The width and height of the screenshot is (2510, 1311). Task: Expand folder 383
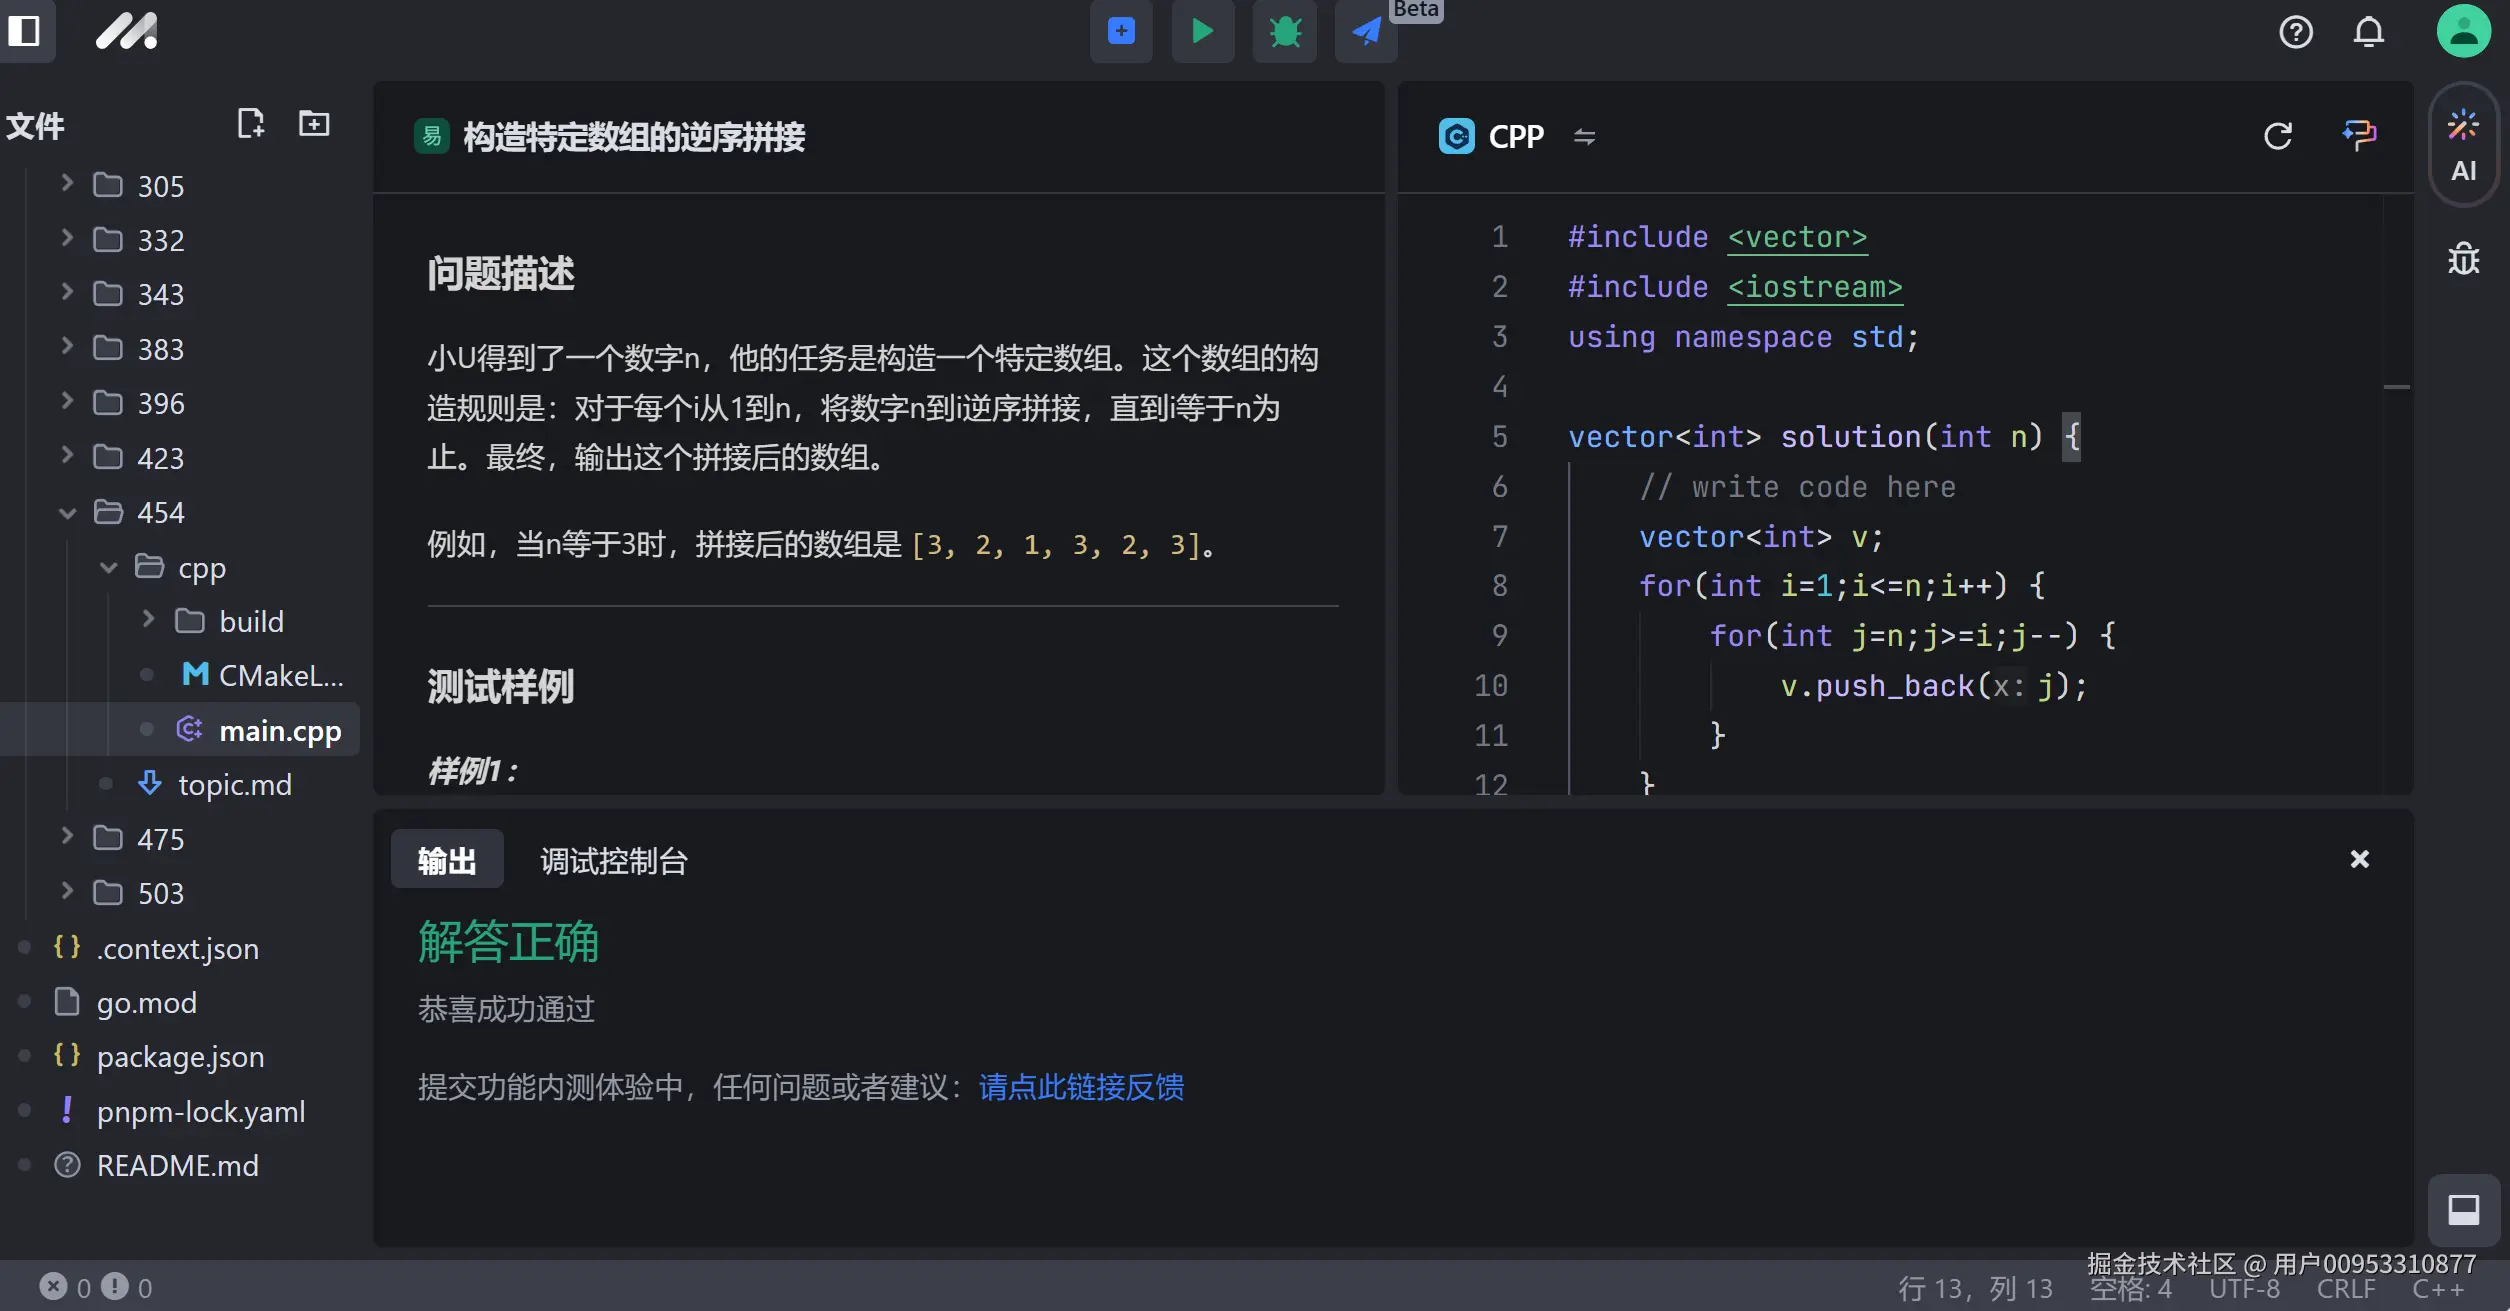coord(66,348)
